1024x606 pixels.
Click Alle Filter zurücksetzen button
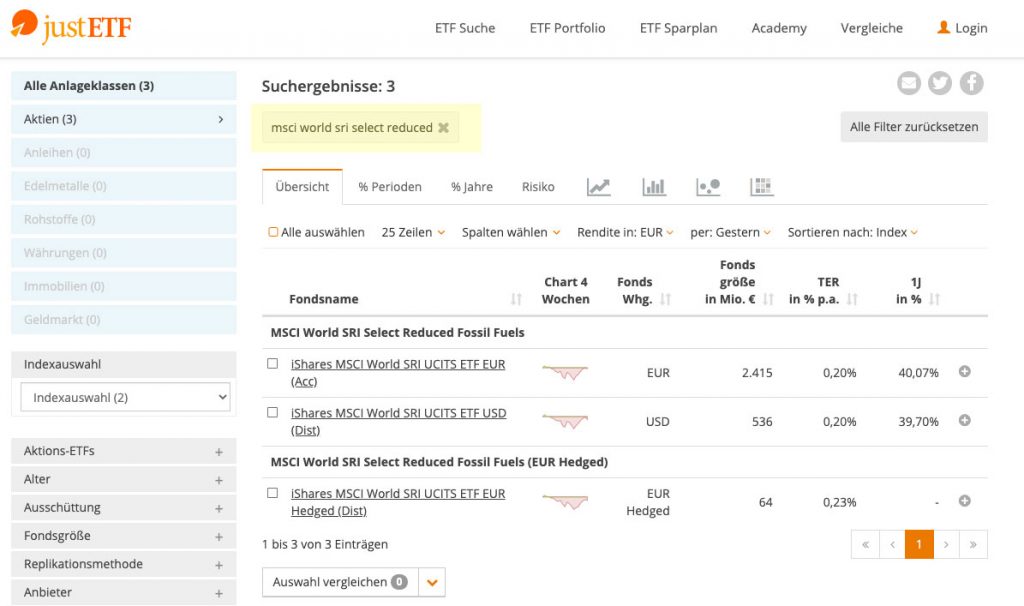pyautogui.click(x=914, y=127)
